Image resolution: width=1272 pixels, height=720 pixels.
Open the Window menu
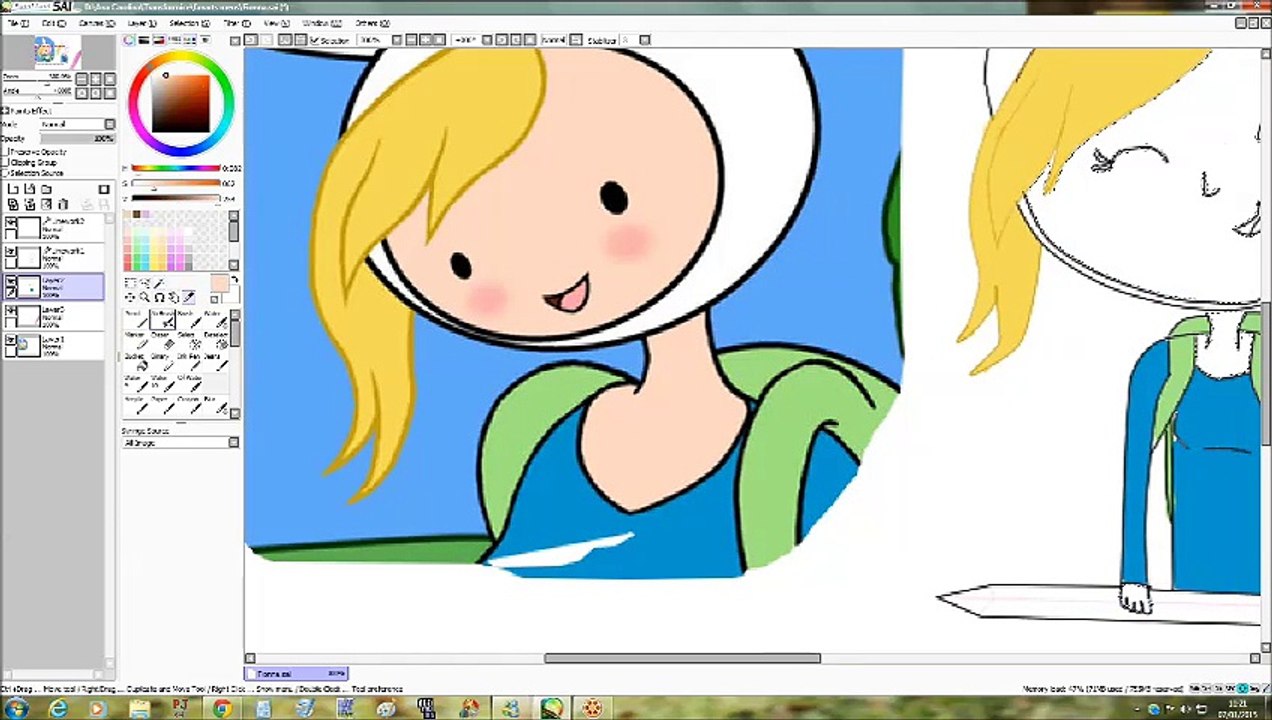pyautogui.click(x=320, y=23)
